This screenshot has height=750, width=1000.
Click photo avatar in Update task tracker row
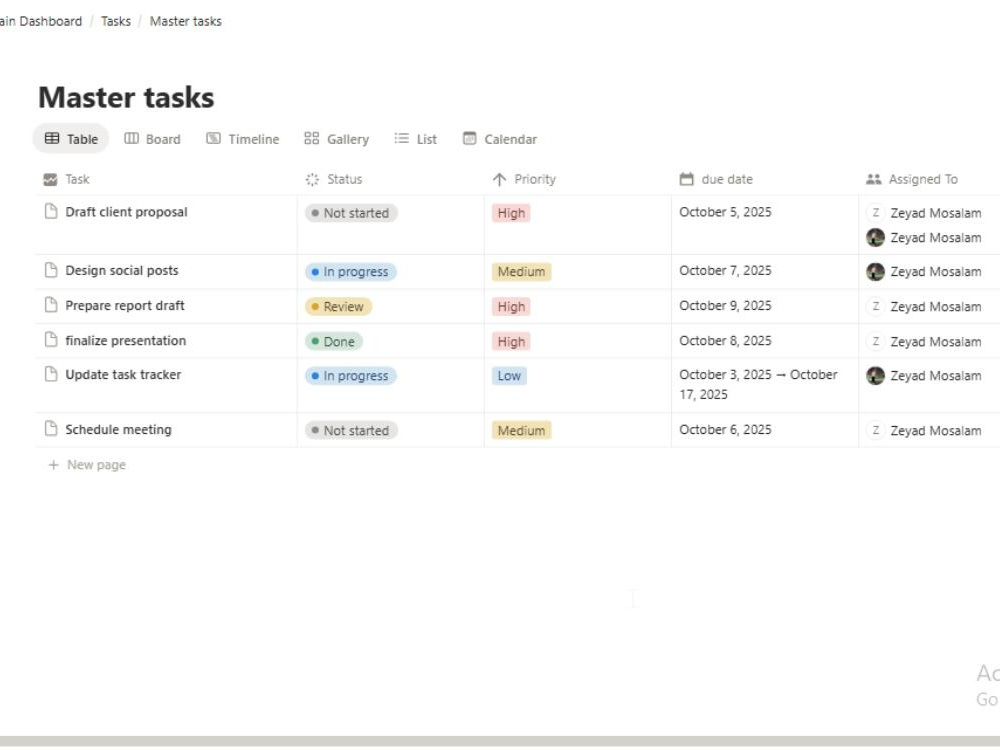(876, 376)
